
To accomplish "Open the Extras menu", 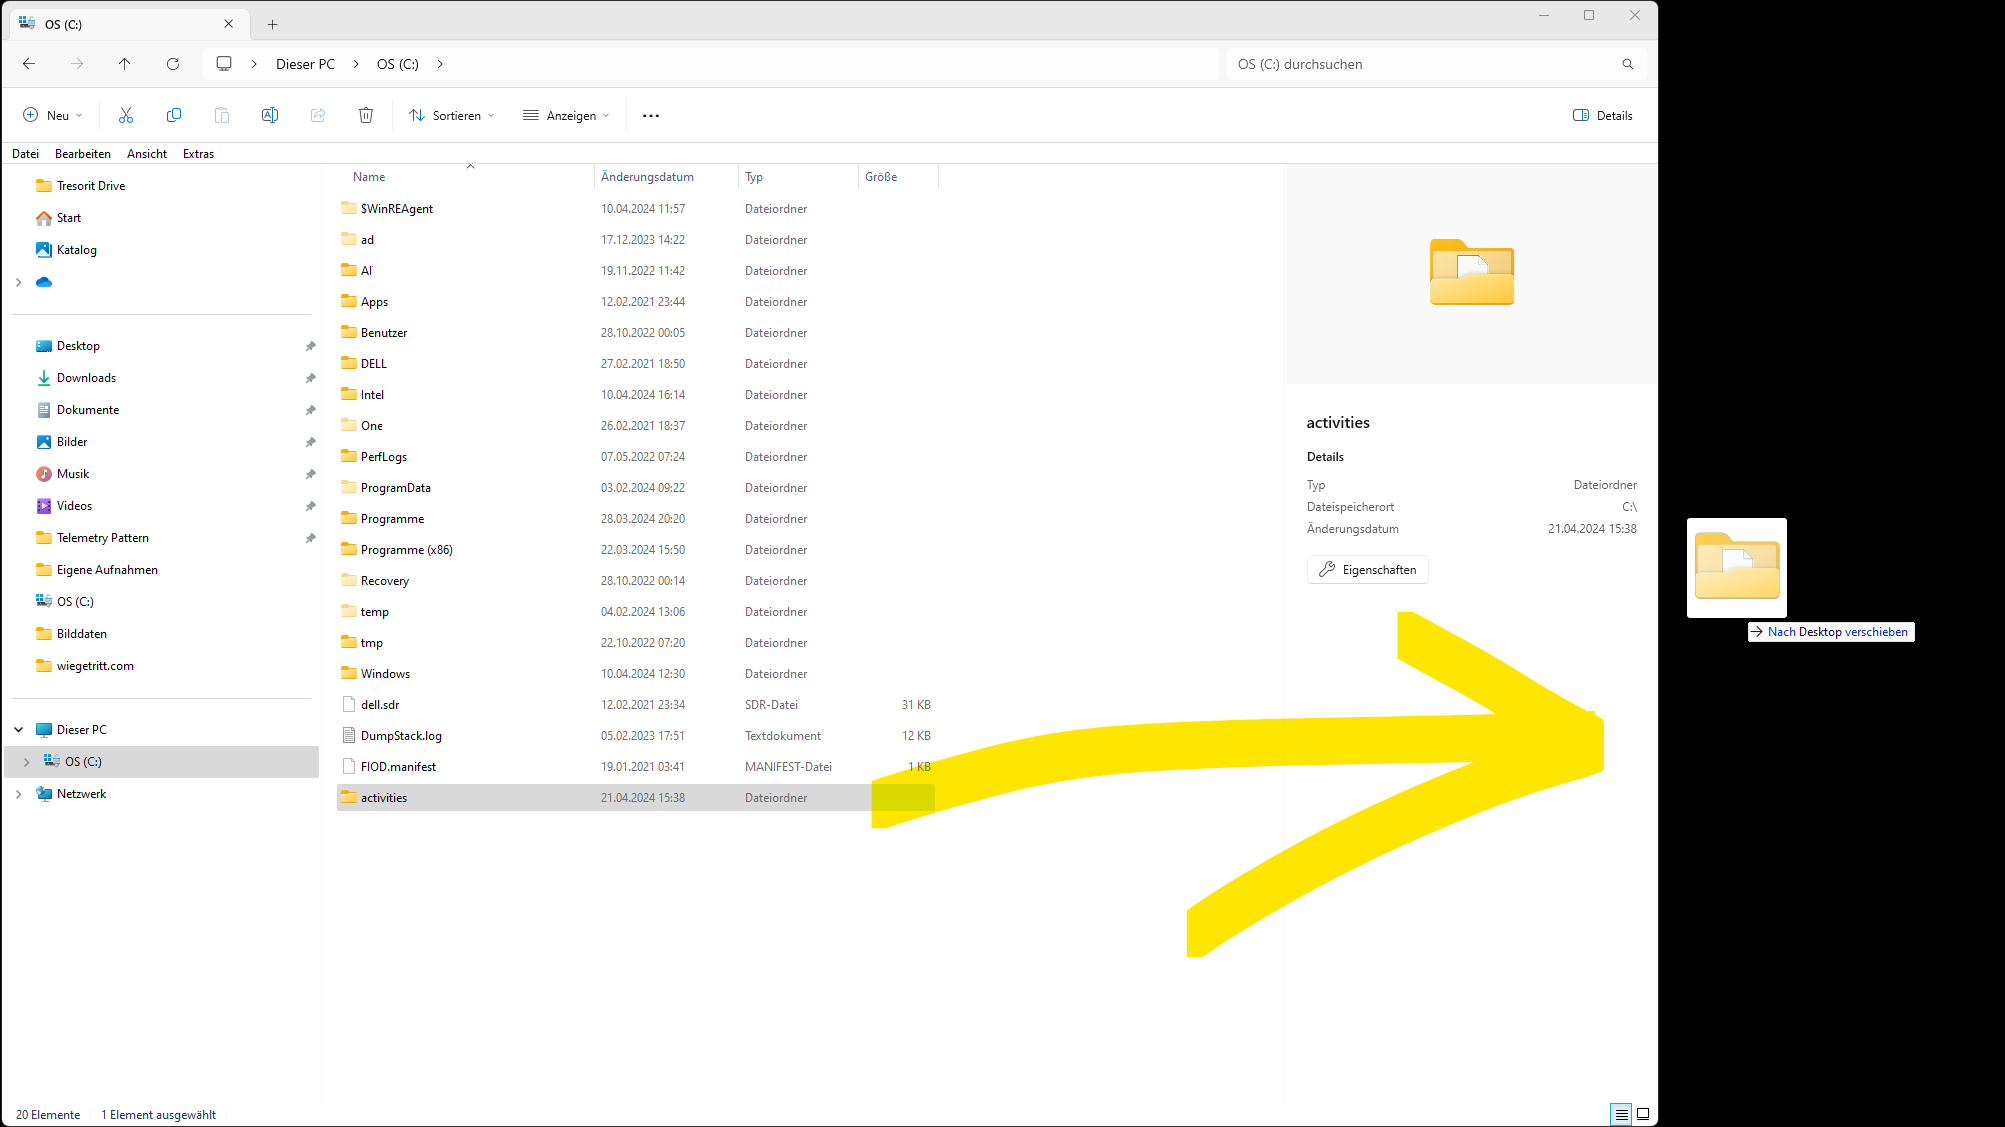I will (x=198, y=154).
